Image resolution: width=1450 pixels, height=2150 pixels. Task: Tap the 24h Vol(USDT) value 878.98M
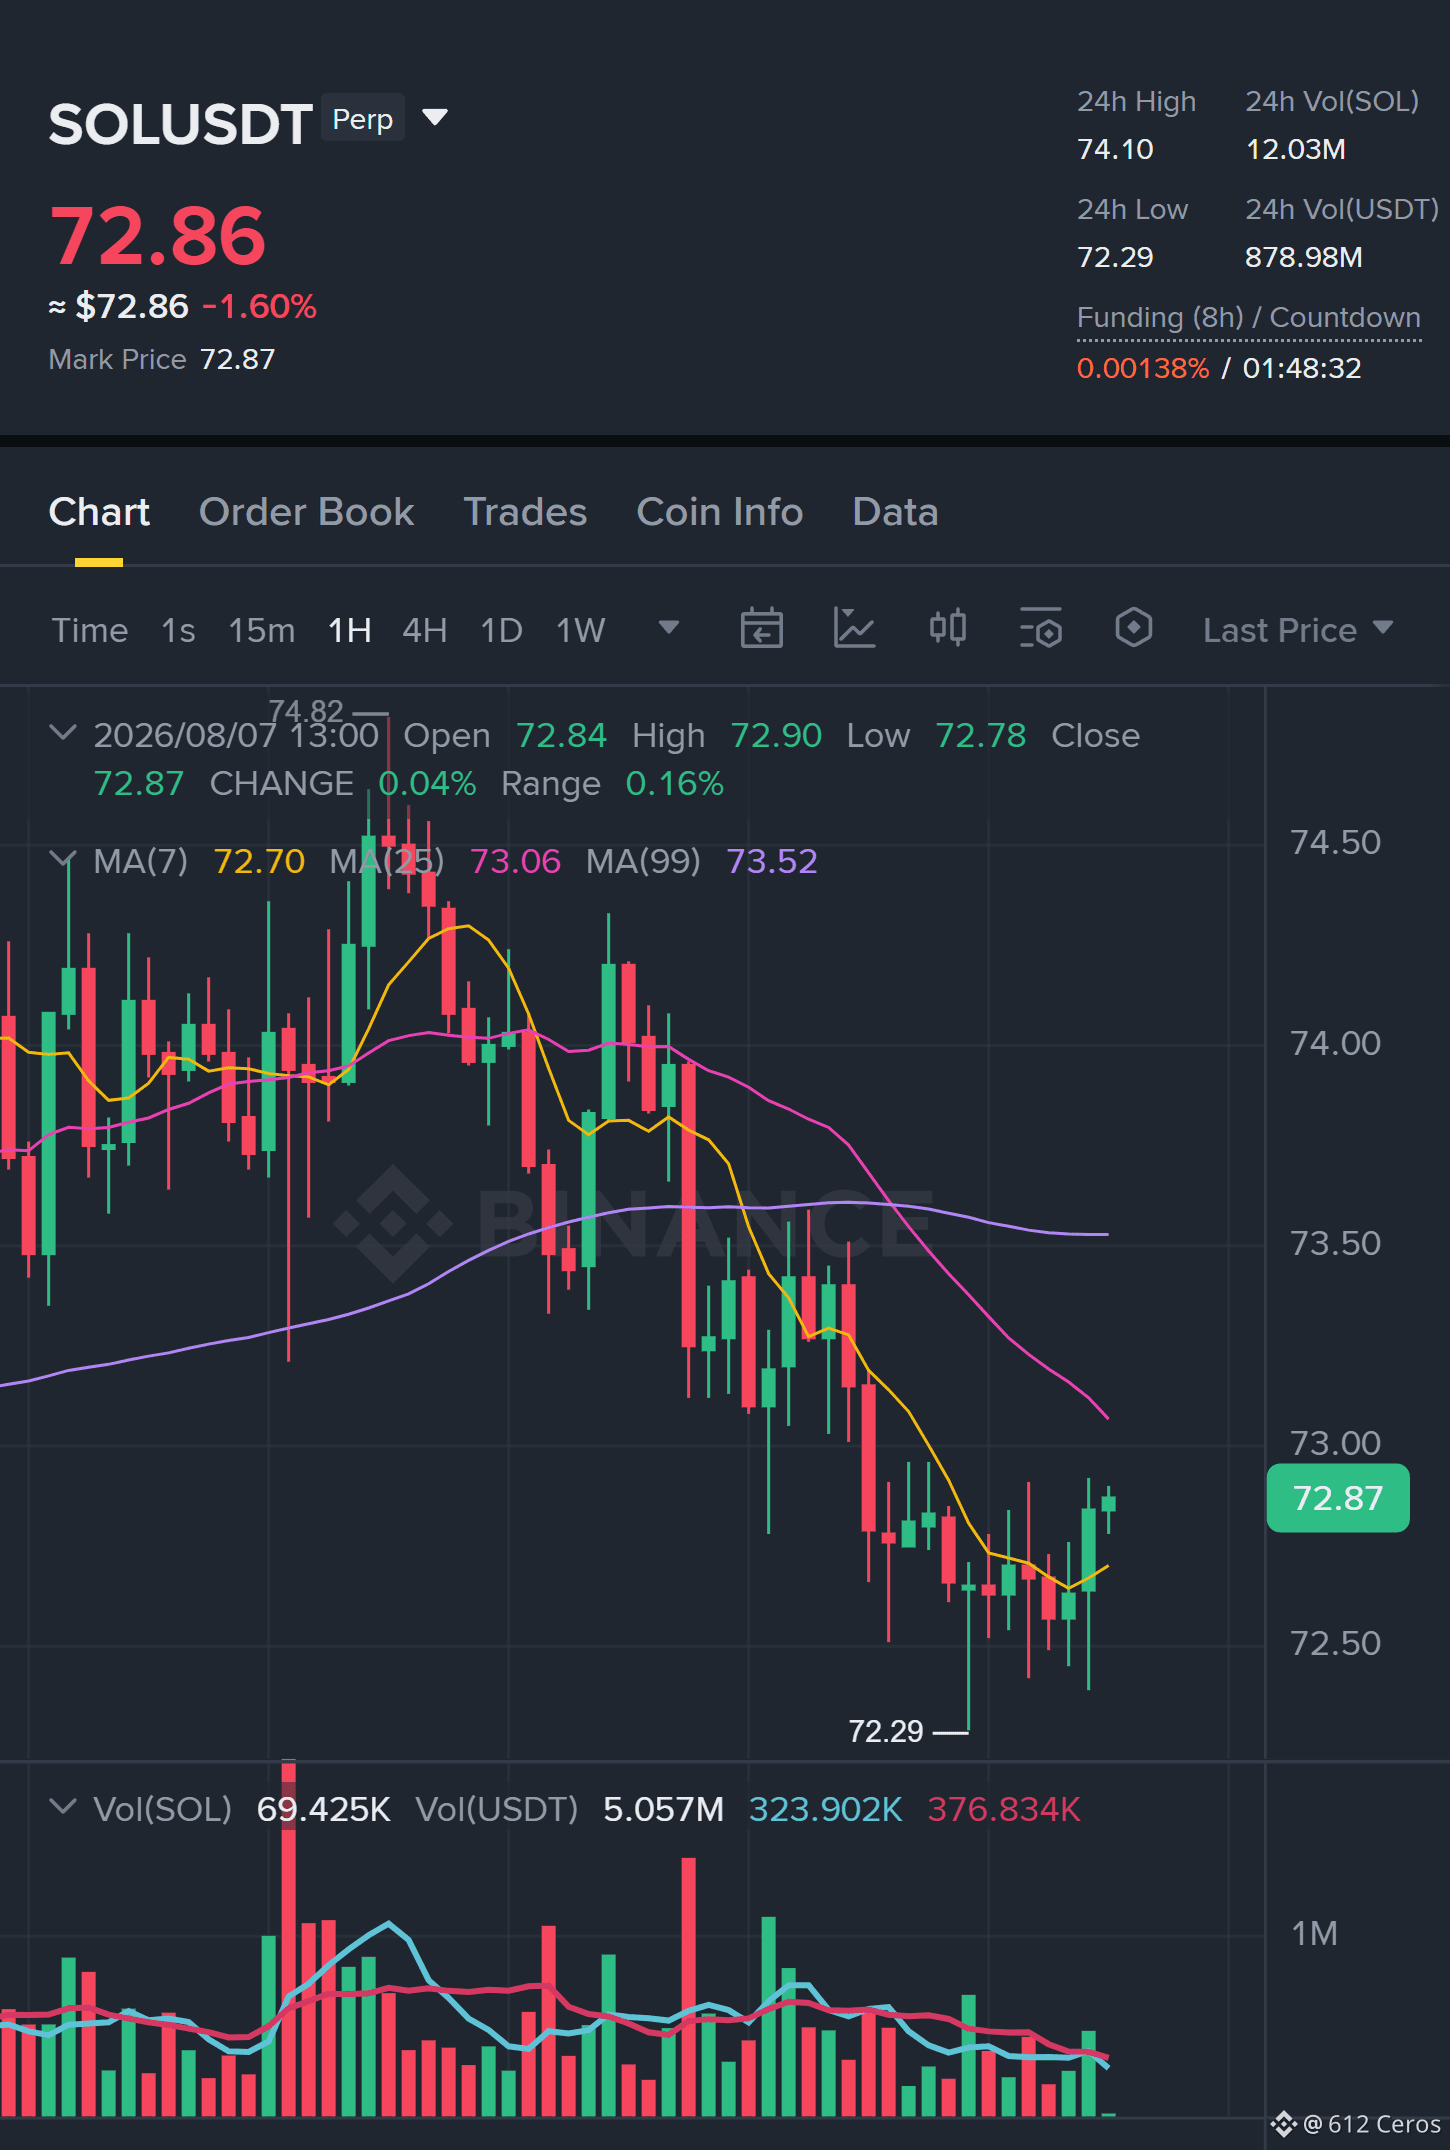(x=1304, y=257)
